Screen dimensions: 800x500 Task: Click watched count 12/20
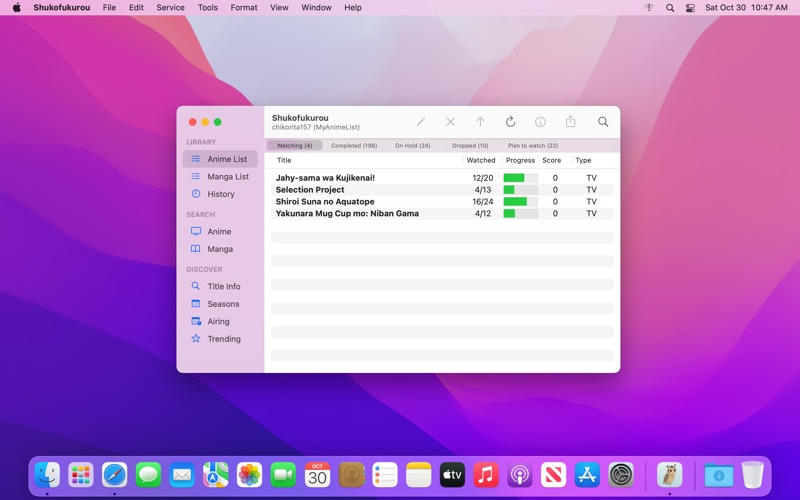pyautogui.click(x=483, y=178)
